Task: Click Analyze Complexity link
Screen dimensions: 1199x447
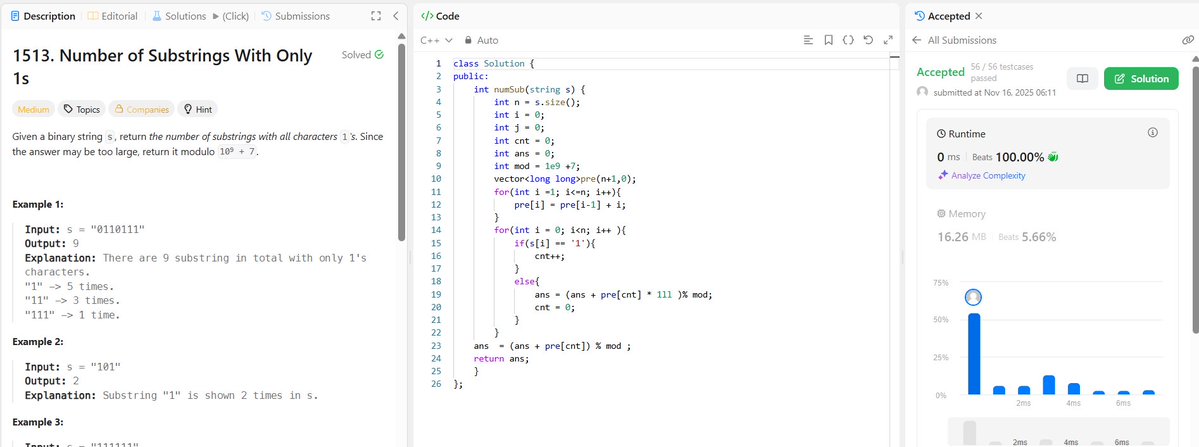Action: pos(982,176)
